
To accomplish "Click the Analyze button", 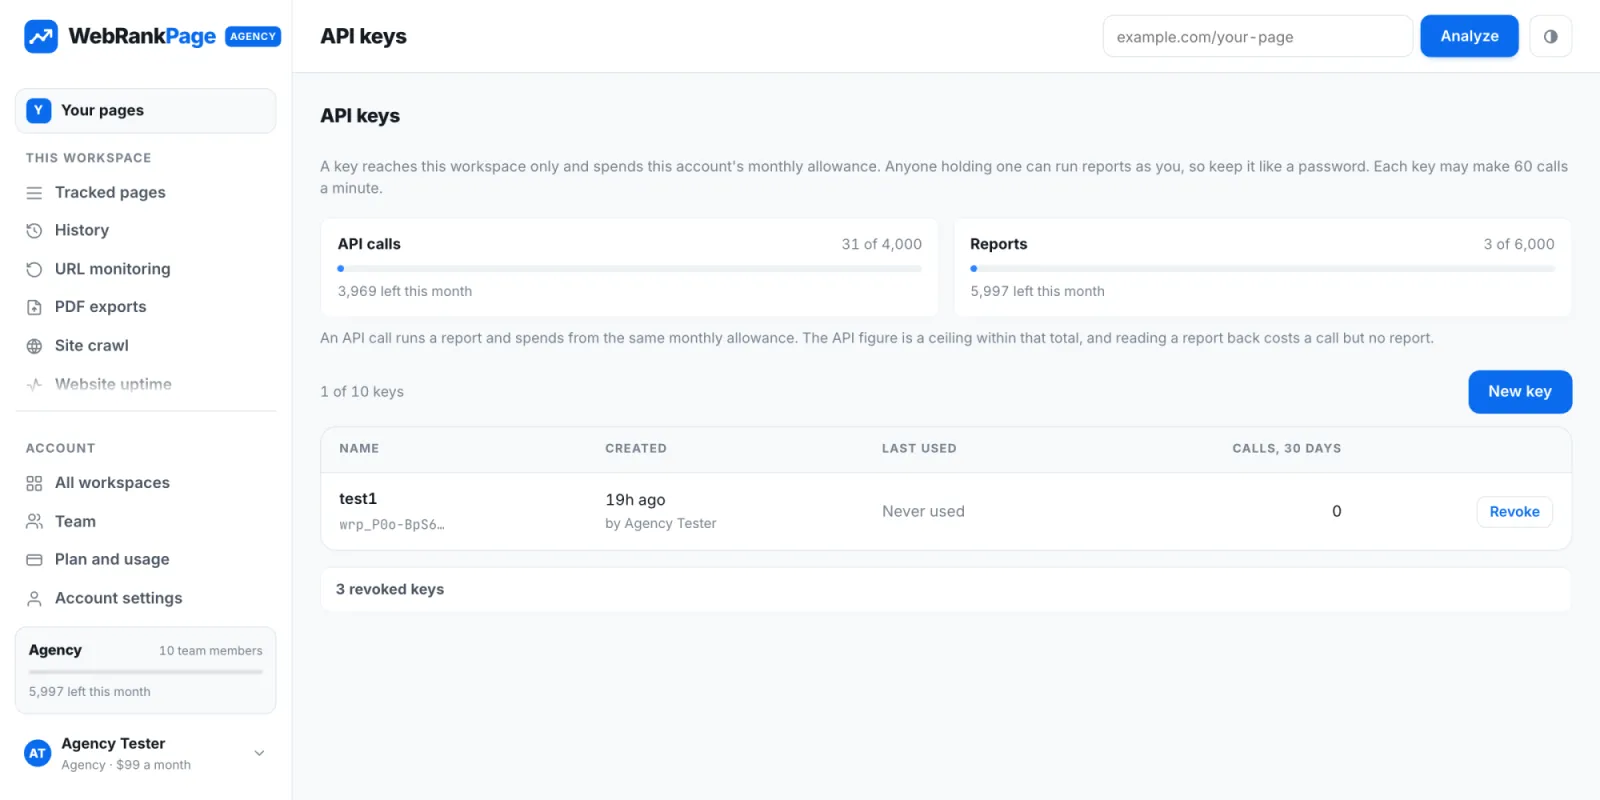I will (1469, 36).
